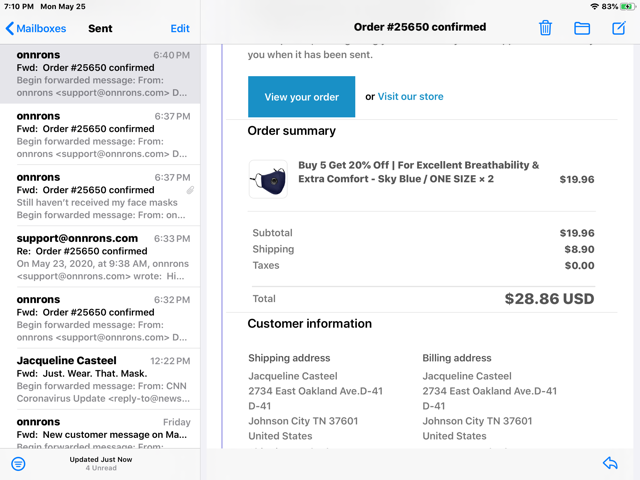
Task: Toggle the mailbox filter icon
Action: (x=18, y=464)
